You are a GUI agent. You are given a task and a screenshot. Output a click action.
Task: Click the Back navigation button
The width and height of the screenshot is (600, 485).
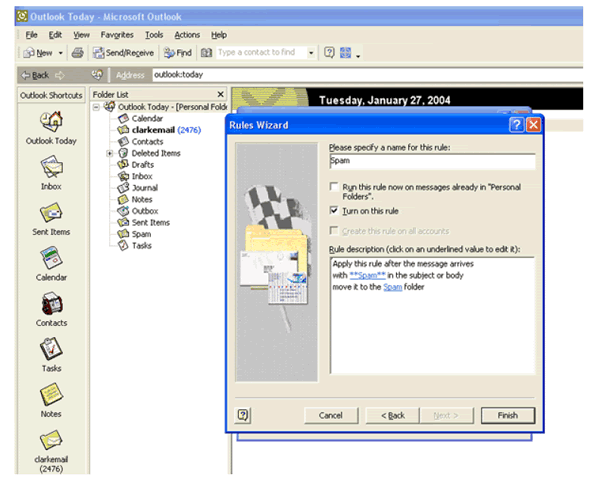(x=35, y=75)
